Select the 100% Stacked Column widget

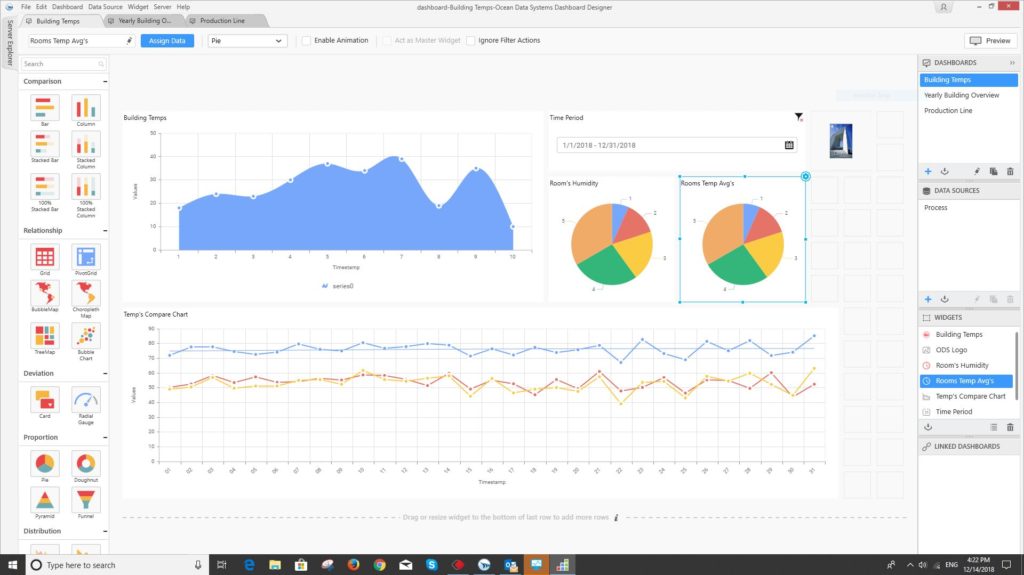tap(86, 186)
